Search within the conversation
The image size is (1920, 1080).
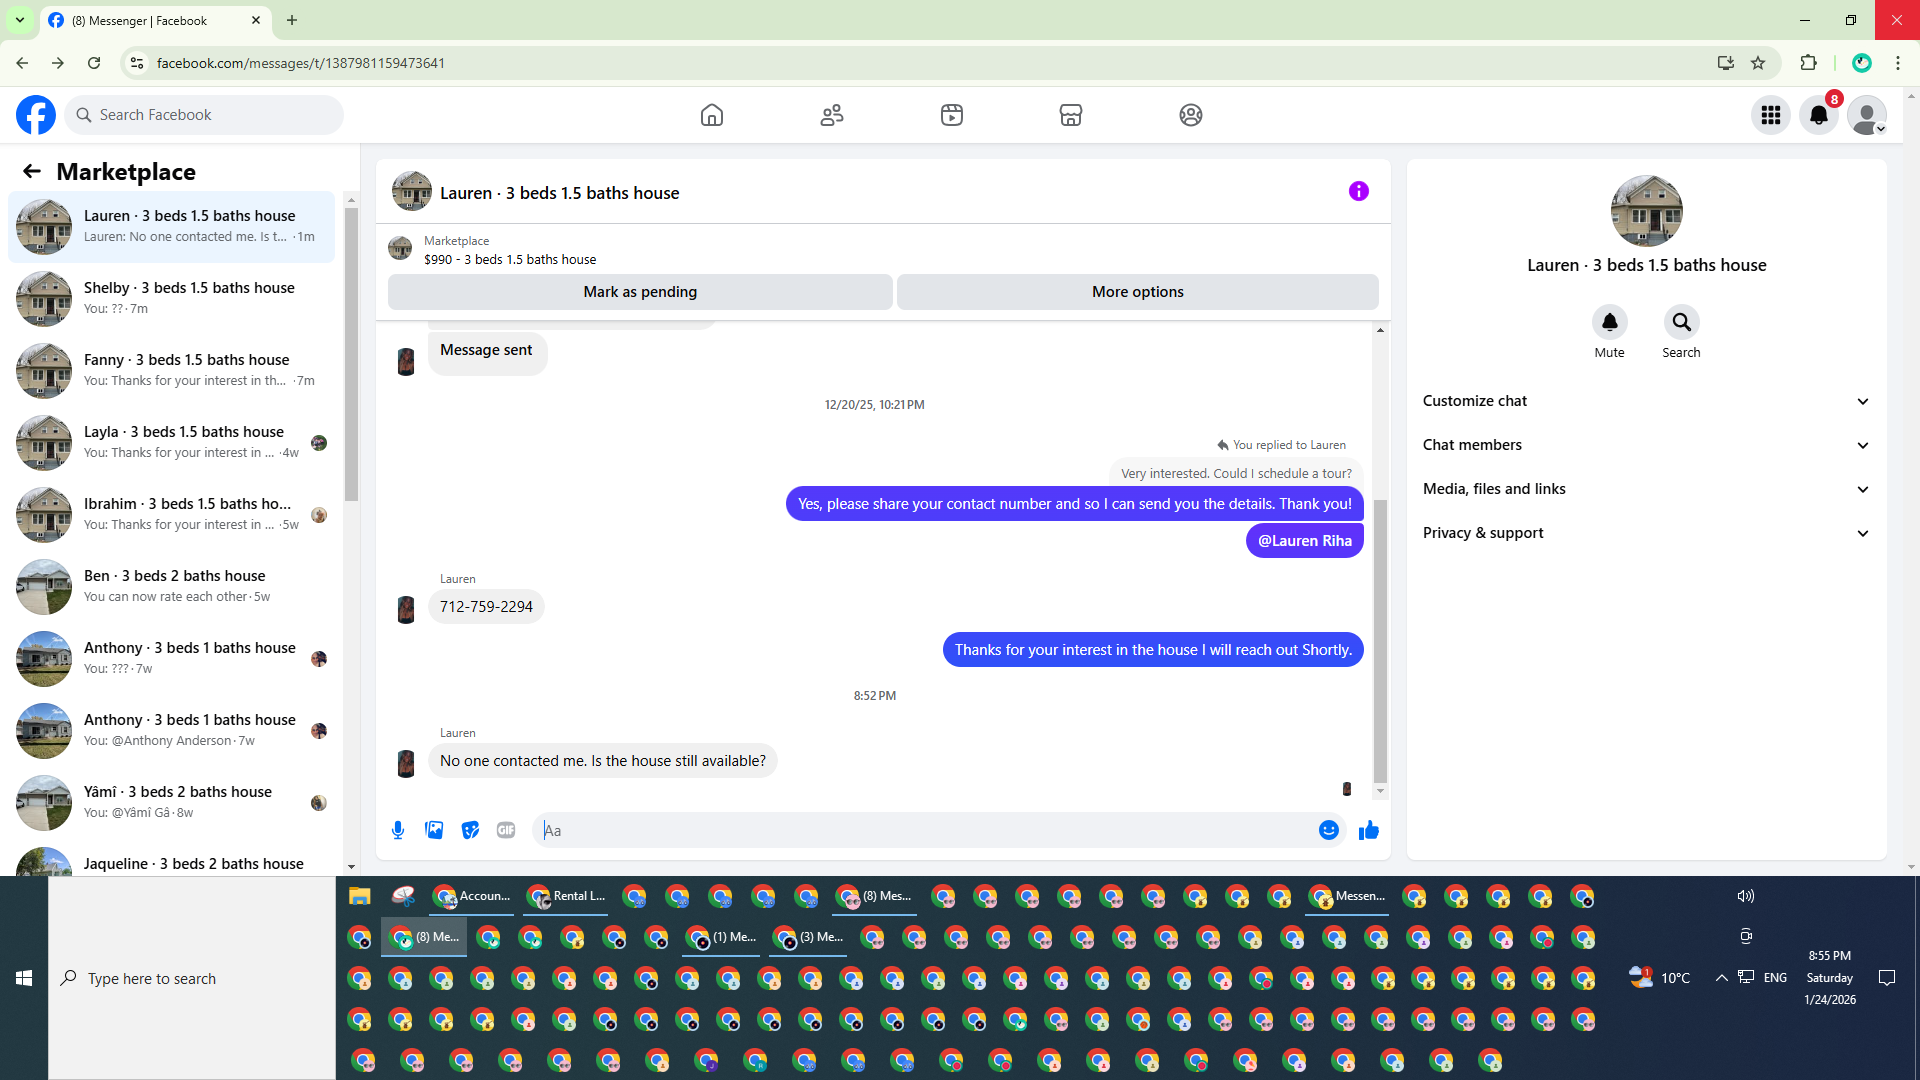click(x=1681, y=323)
